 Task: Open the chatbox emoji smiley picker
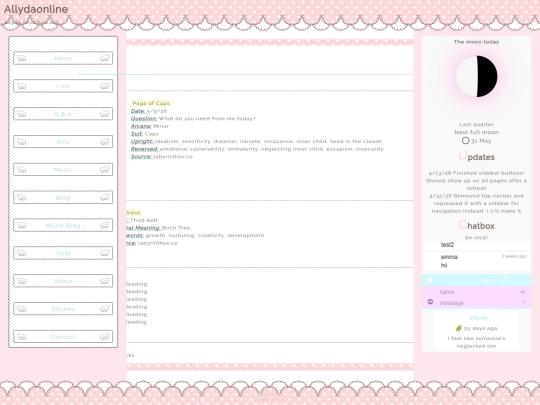click(x=430, y=302)
